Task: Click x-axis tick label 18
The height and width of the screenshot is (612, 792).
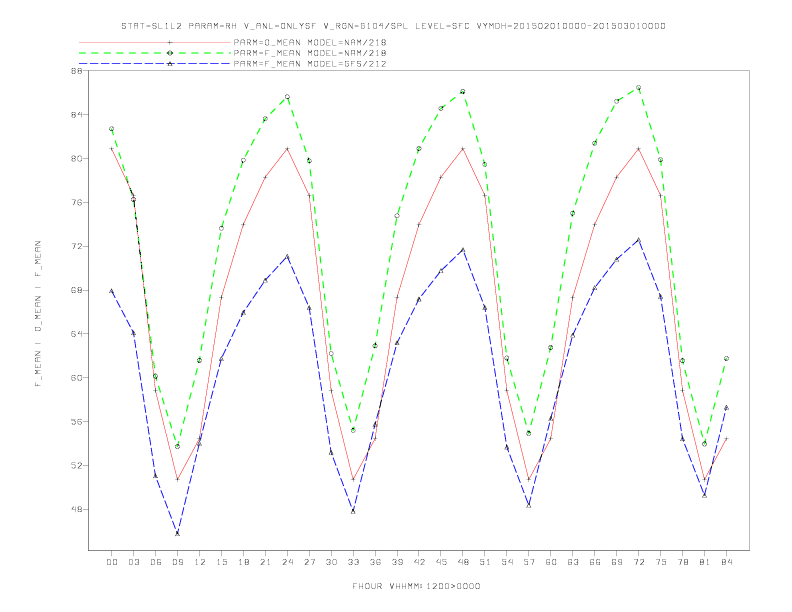Action: (x=243, y=562)
